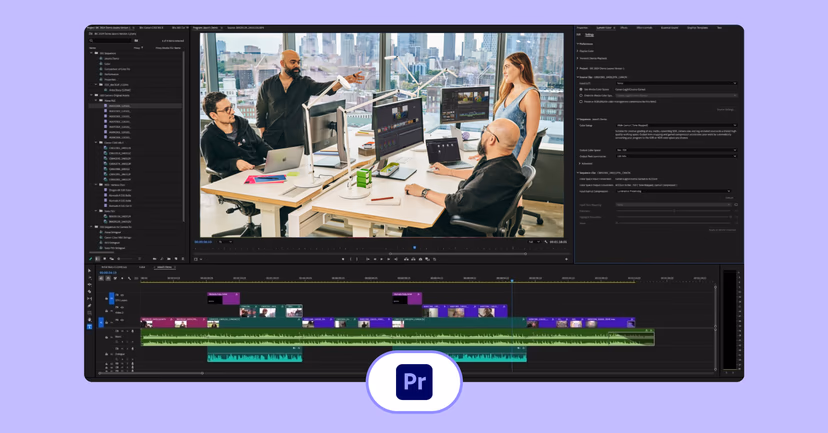Select the Selection tool in the timeline toolbar
The height and width of the screenshot is (433, 828).
[89, 270]
